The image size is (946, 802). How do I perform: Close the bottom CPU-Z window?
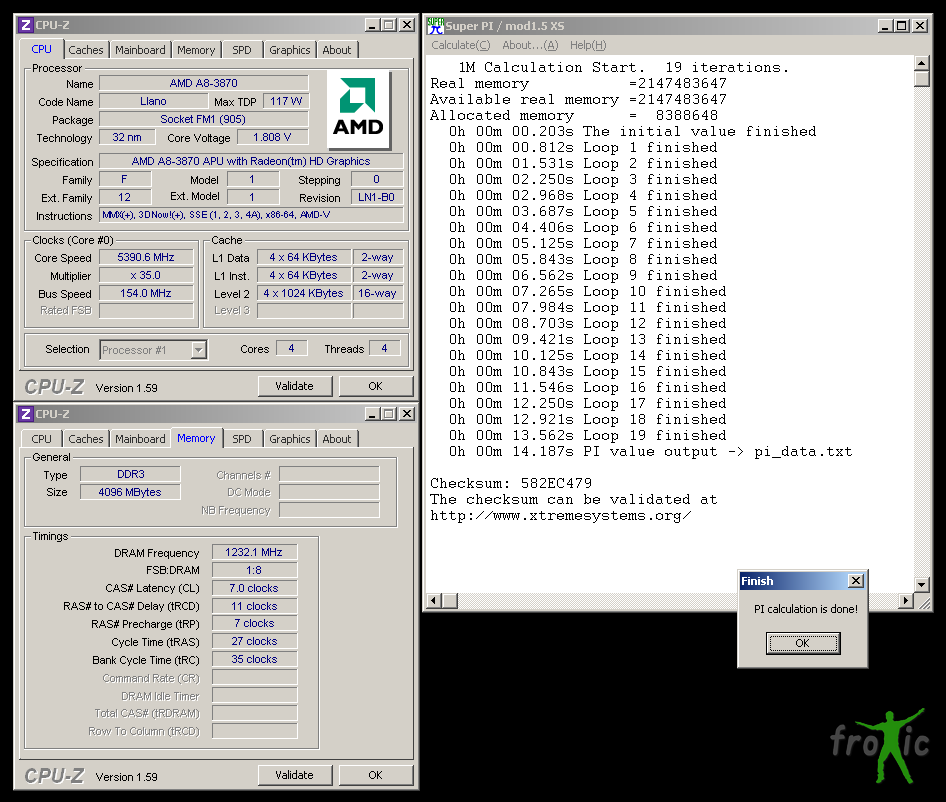coord(407,414)
